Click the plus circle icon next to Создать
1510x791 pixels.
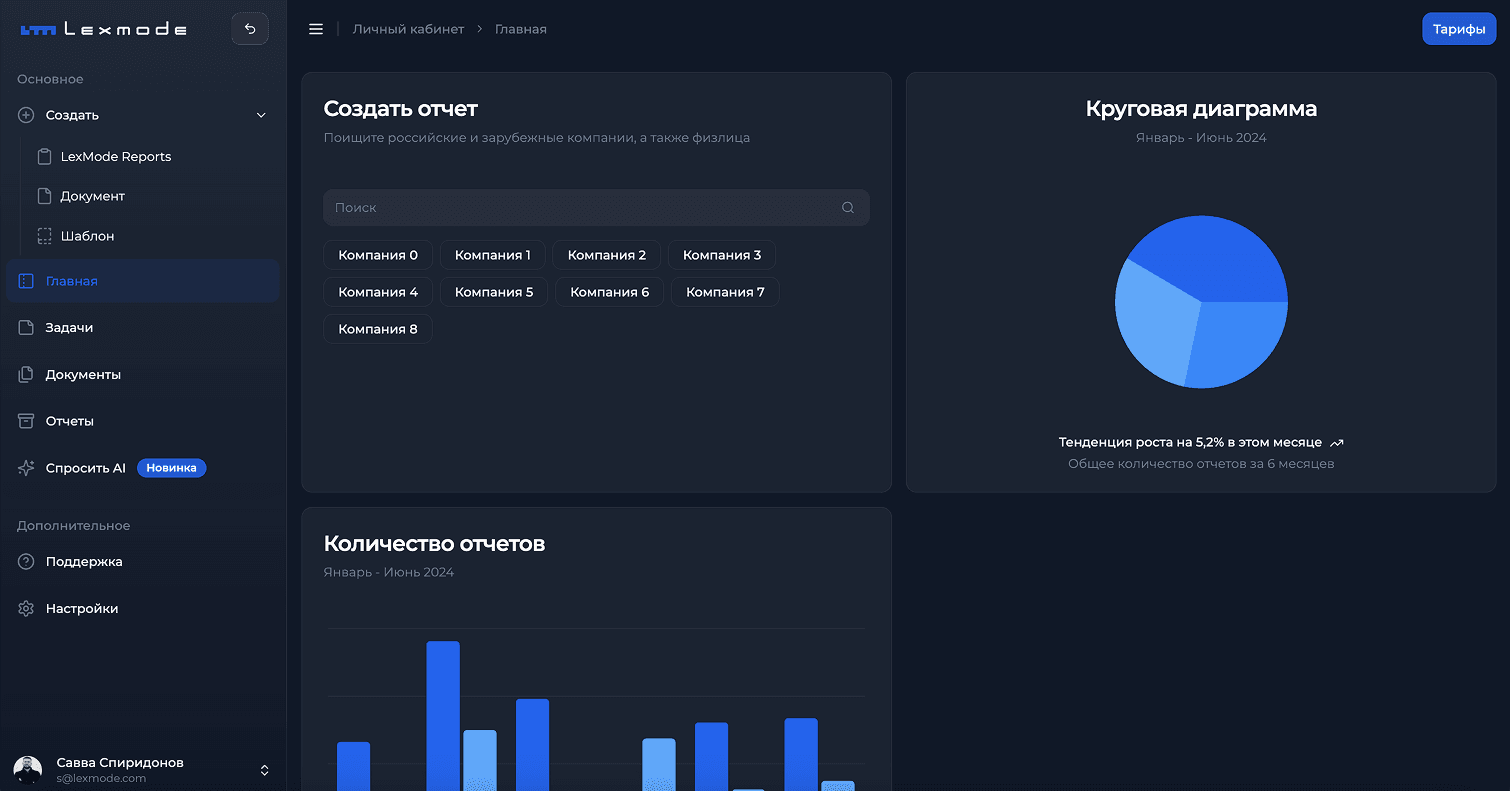[x=26, y=115]
